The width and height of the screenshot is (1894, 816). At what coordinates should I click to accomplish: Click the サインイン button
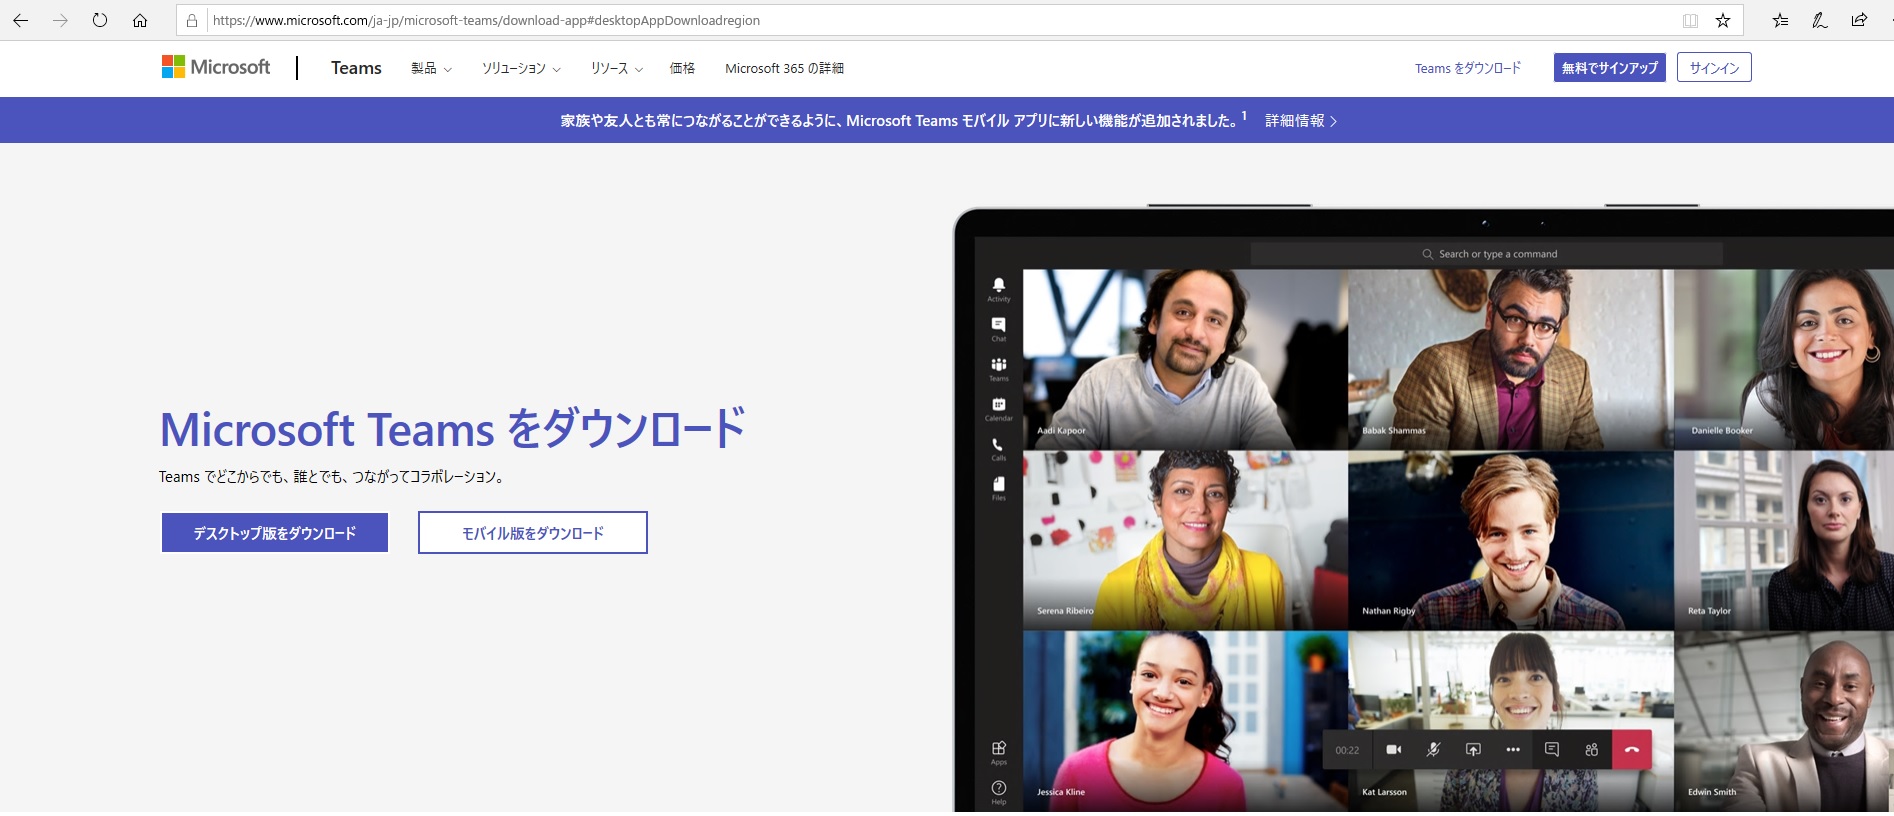pos(1714,67)
